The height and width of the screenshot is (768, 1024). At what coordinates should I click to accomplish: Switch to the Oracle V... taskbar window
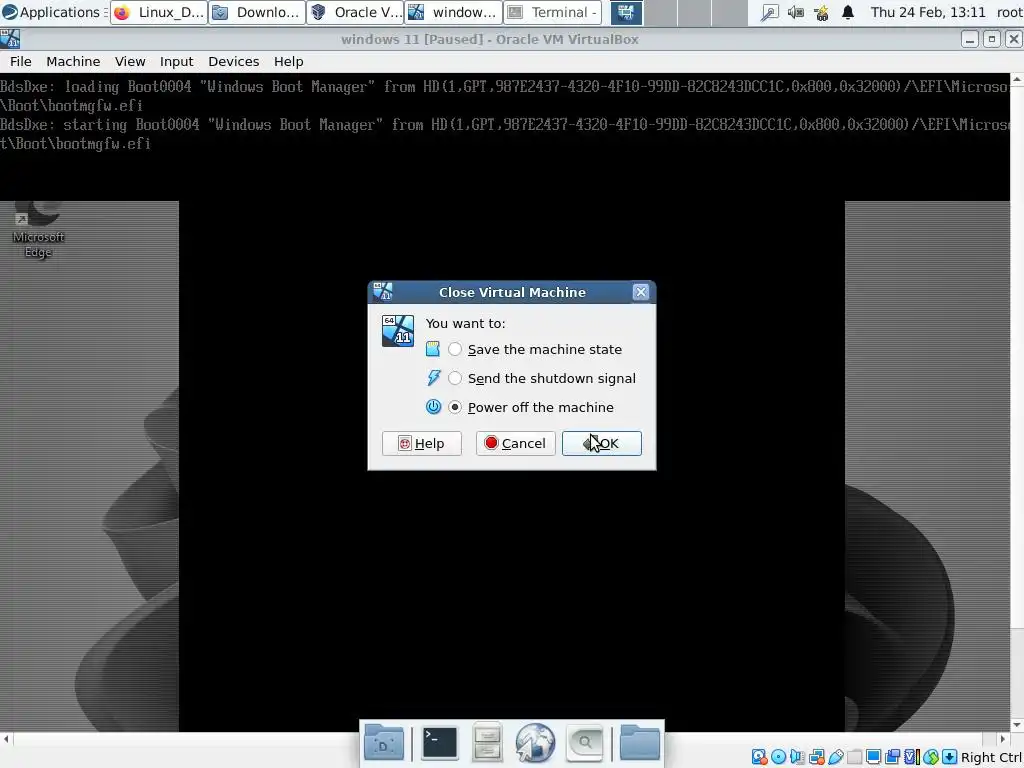tap(355, 12)
